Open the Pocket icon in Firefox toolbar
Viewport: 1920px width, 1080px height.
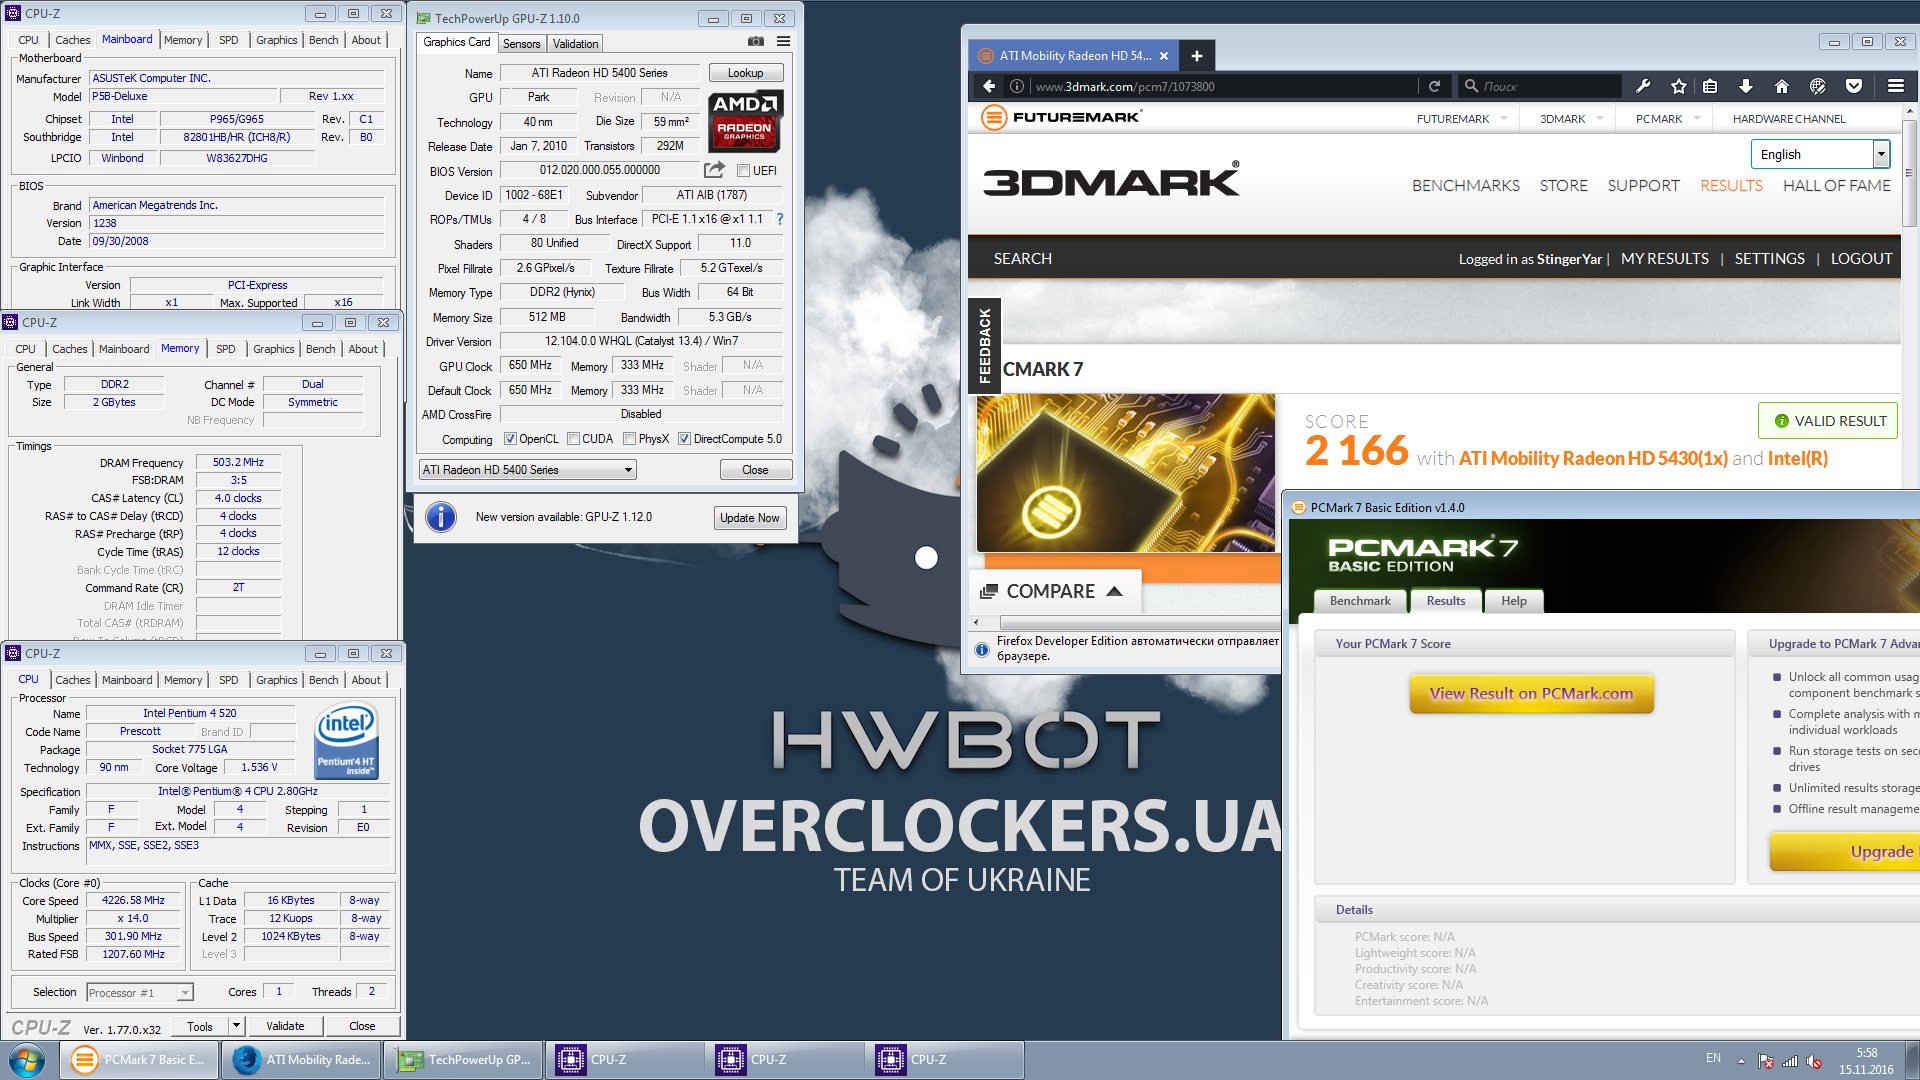pos(1854,86)
